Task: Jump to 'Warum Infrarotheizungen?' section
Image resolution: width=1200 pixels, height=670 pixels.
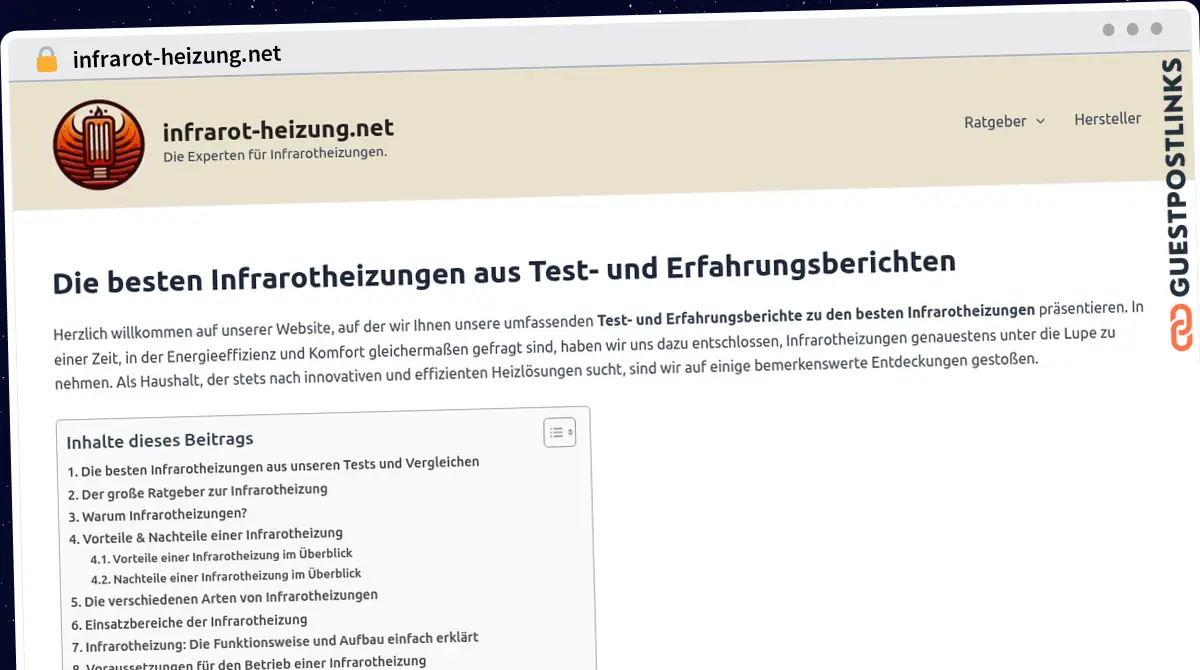Action: [157, 515]
